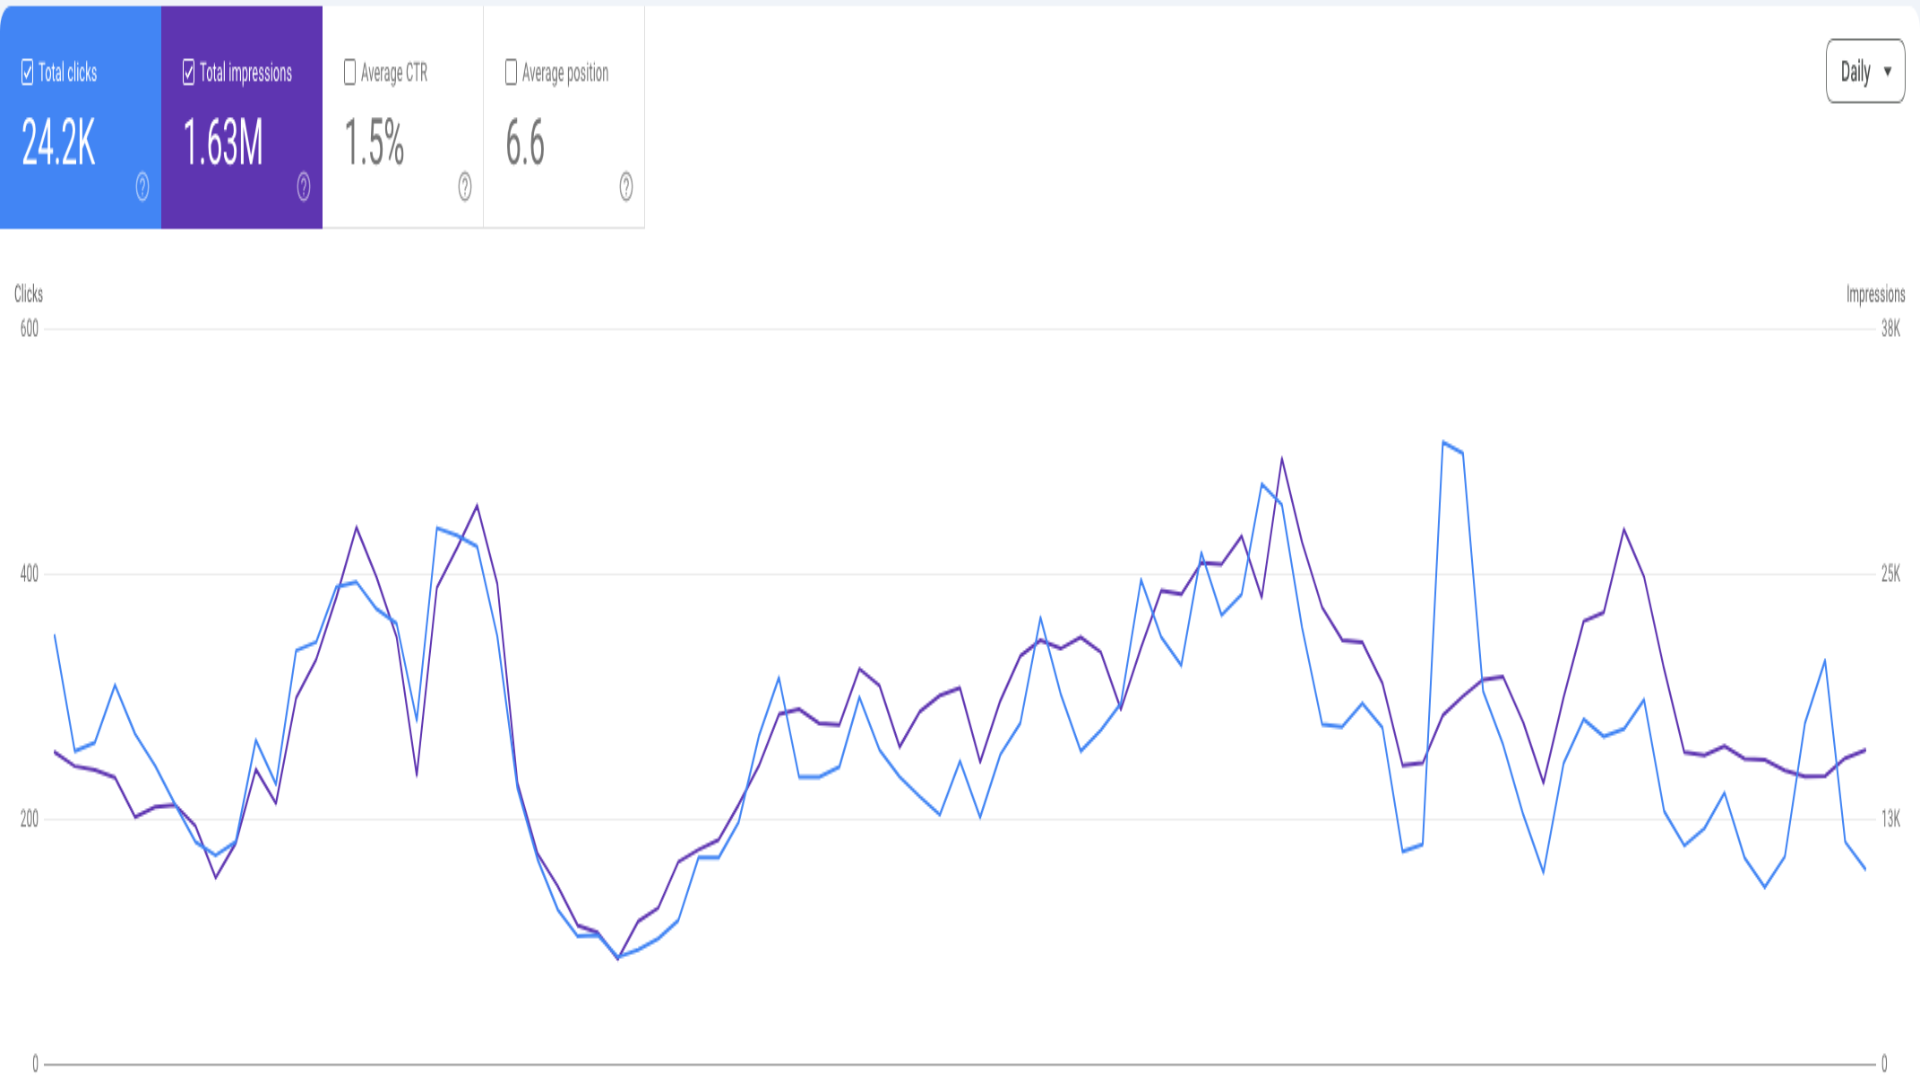The height and width of the screenshot is (1080, 1920).
Task: Click the "Total impressions" label text
Action: point(246,72)
